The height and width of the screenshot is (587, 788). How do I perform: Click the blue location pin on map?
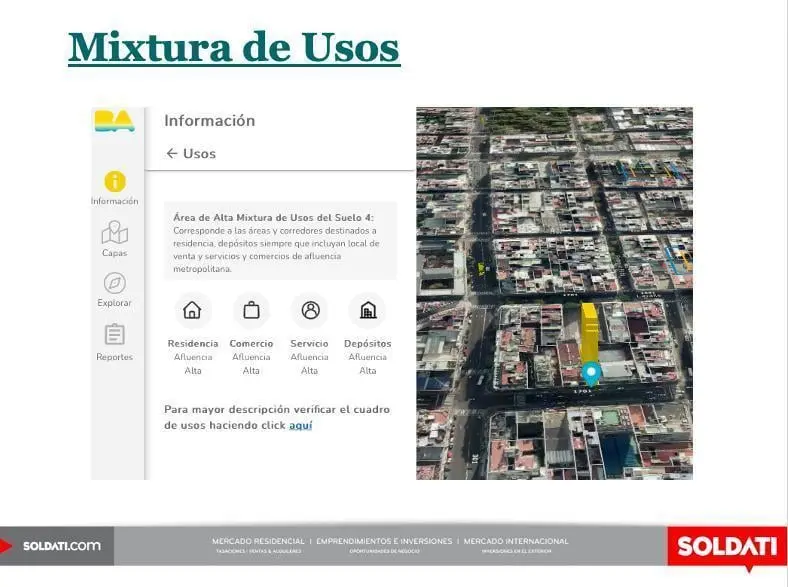click(x=592, y=374)
